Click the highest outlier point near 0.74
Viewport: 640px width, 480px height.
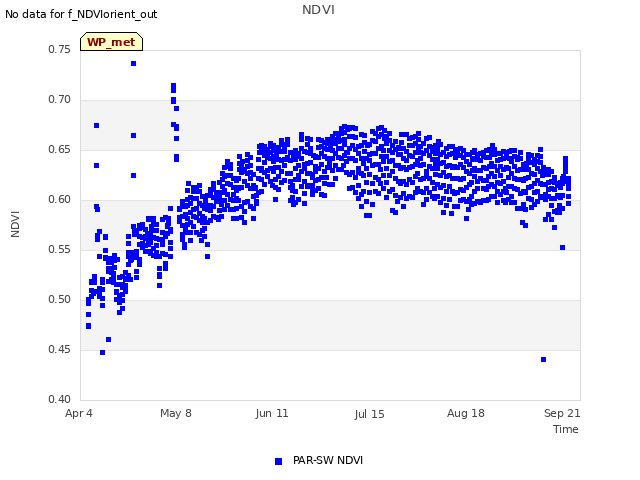click(133, 64)
